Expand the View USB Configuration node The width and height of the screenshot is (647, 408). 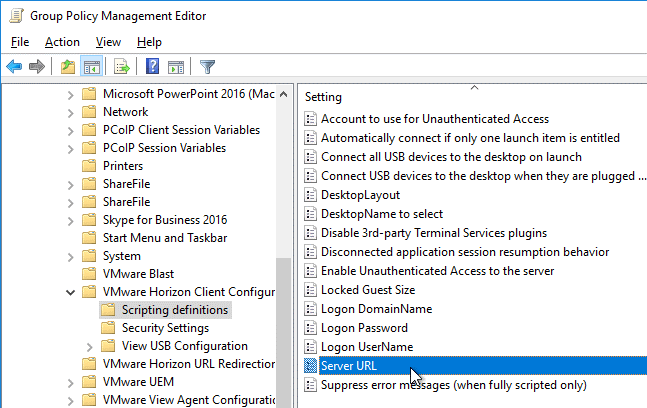coord(90,347)
